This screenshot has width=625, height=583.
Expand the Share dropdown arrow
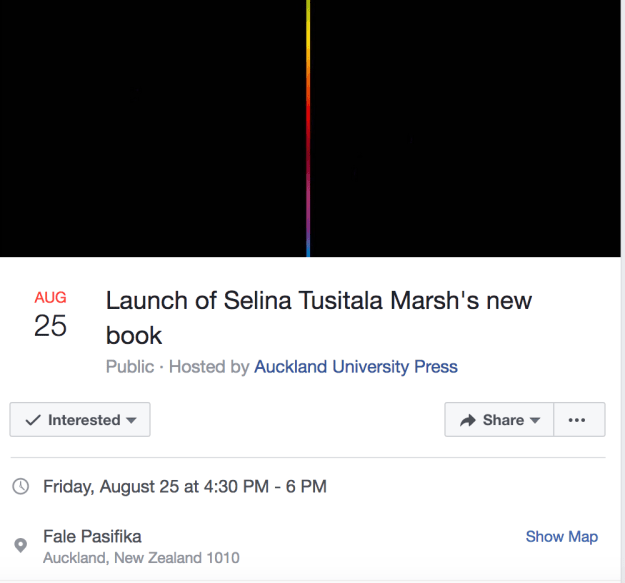(535, 421)
